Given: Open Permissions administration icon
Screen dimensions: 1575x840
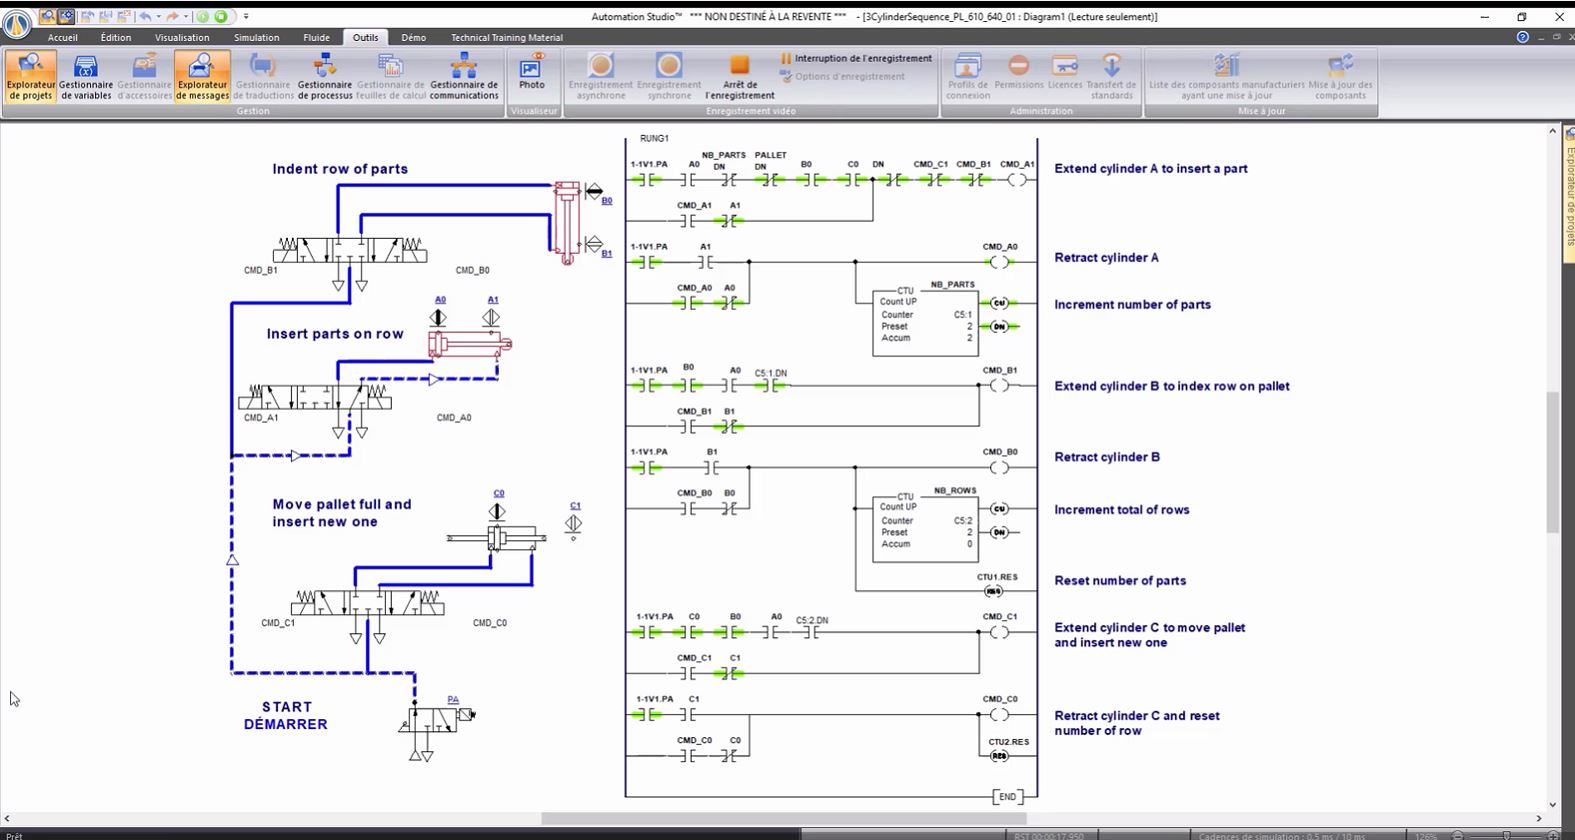Looking at the screenshot, I should click(1019, 72).
